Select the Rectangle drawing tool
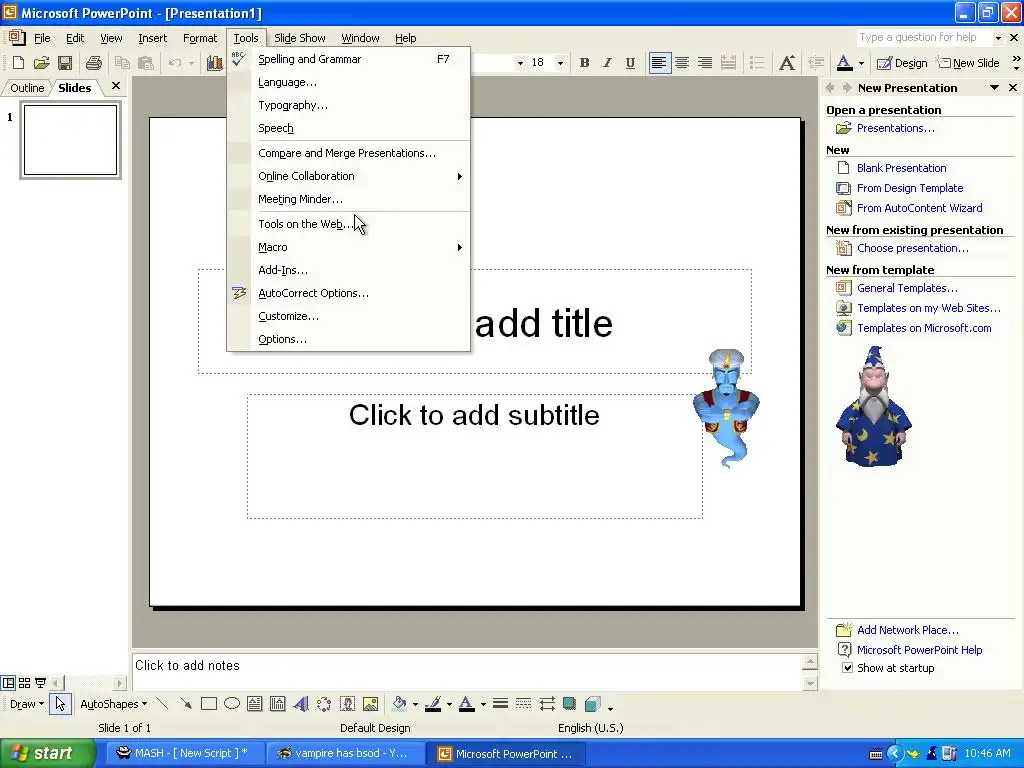Viewport: 1024px width, 768px height. coord(209,704)
